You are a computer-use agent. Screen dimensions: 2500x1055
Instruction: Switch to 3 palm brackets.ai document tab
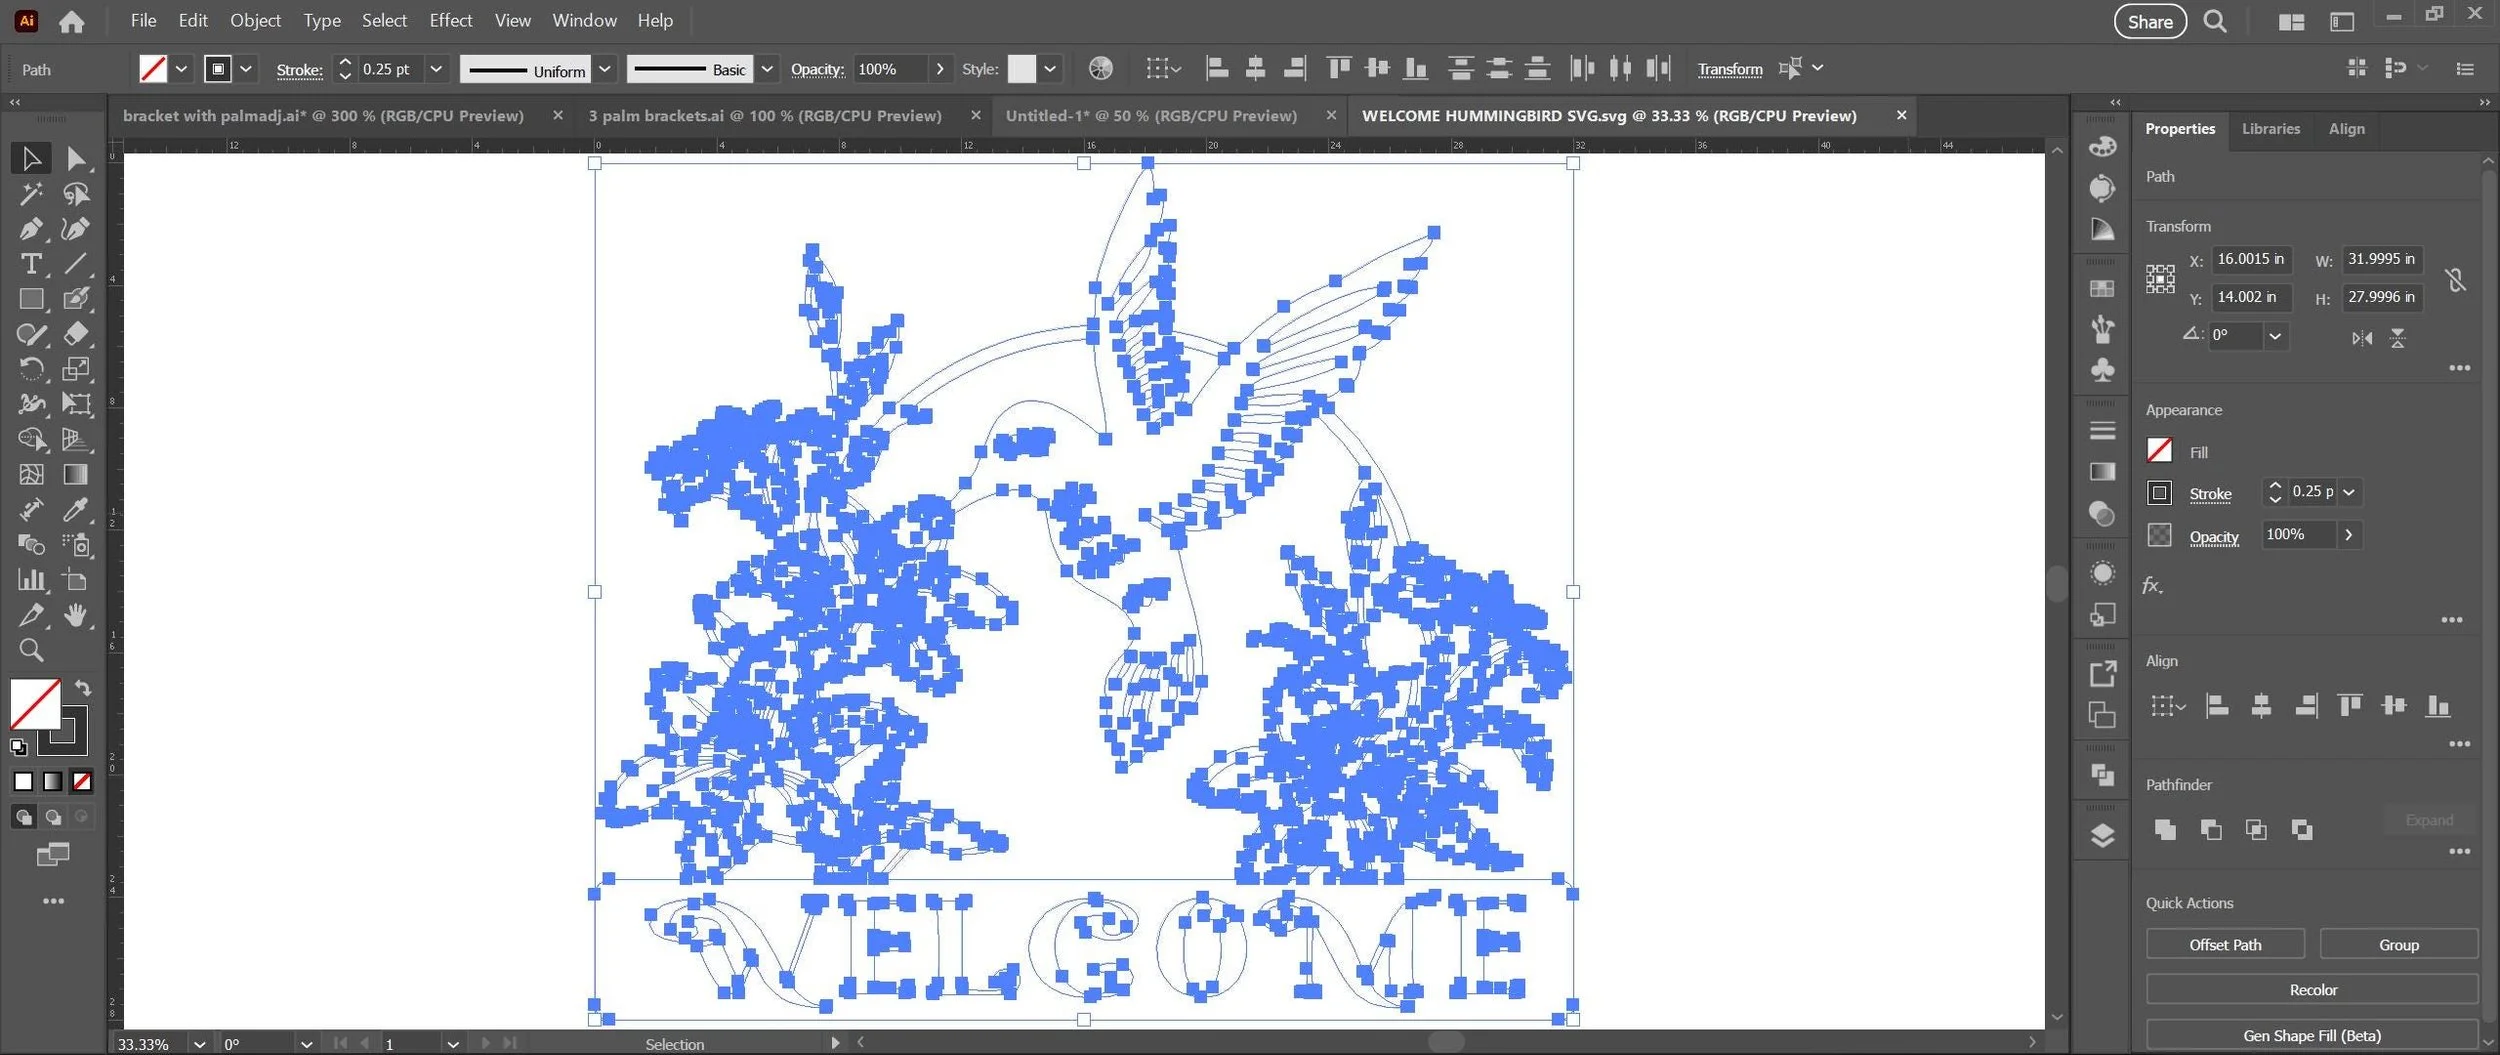(765, 116)
